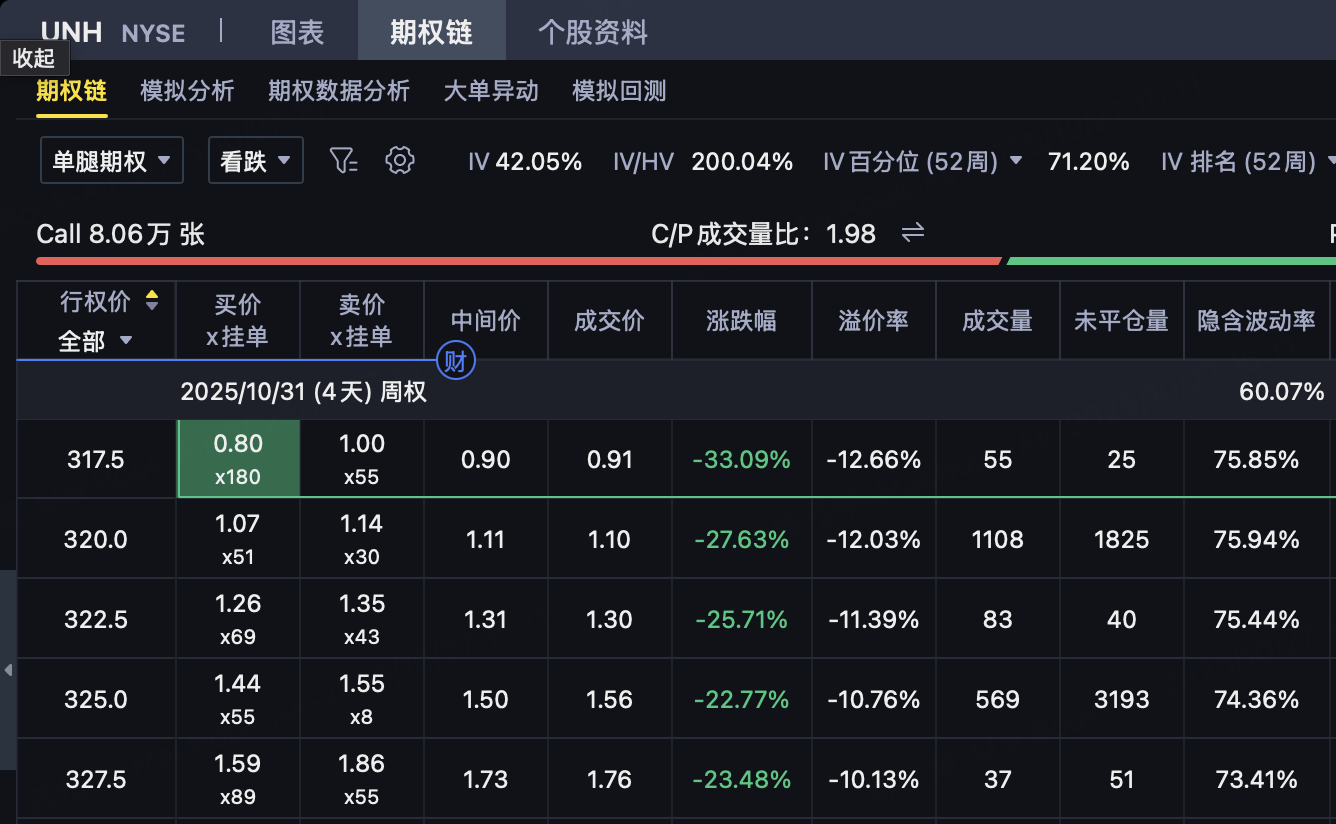Sort by the 未平仓量 column header

1122,320
